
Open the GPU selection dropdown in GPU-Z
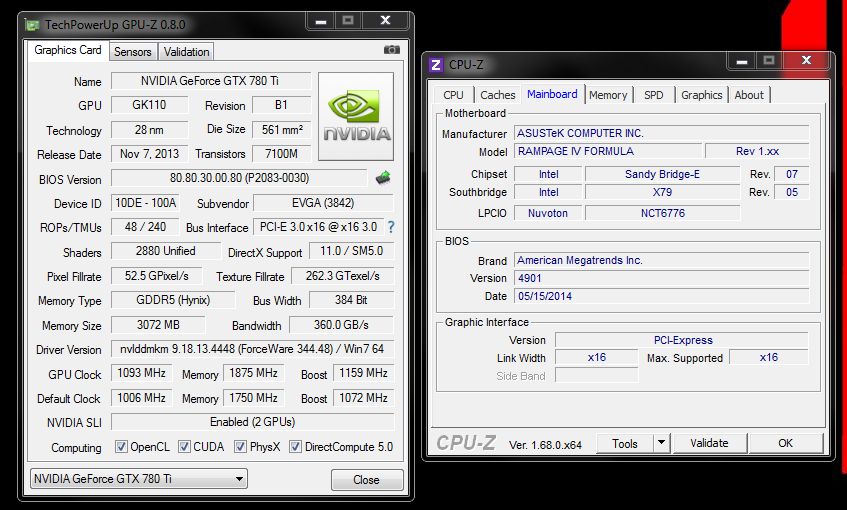tap(139, 479)
